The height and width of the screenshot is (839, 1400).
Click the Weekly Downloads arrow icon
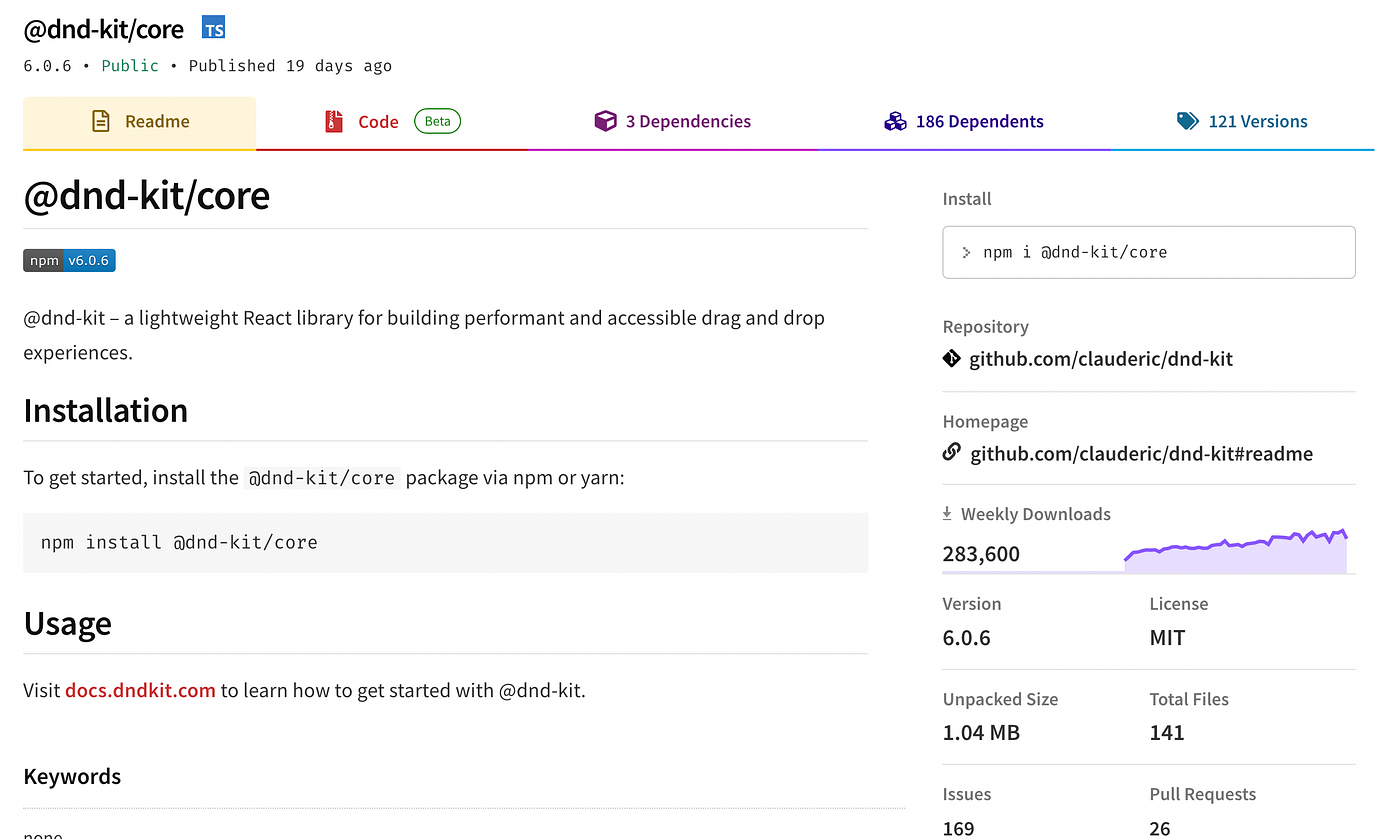point(947,514)
